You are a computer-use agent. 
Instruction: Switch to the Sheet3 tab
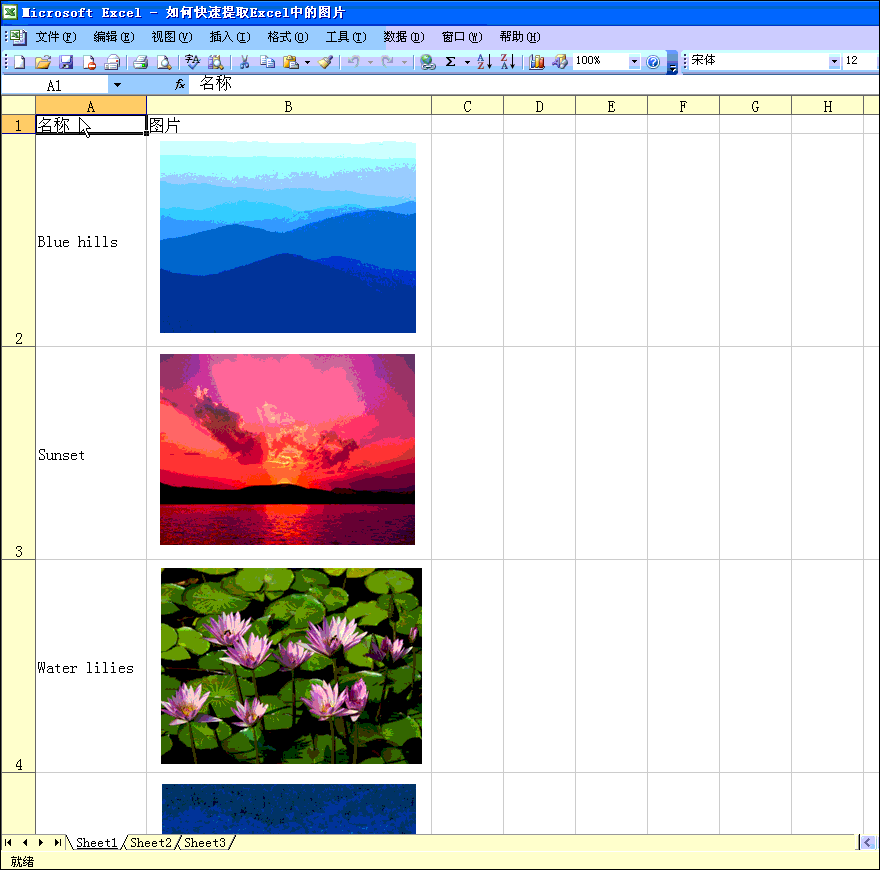click(205, 843)
